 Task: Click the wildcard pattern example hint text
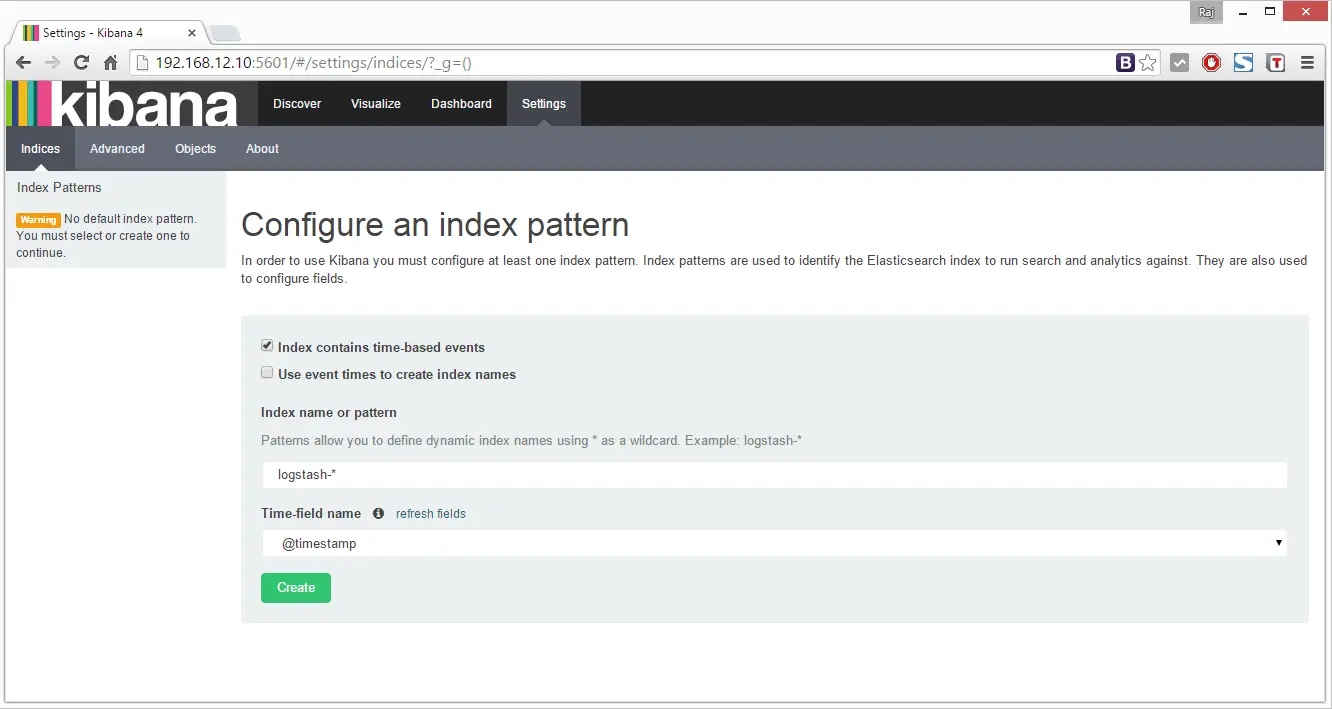pos(531,441)
